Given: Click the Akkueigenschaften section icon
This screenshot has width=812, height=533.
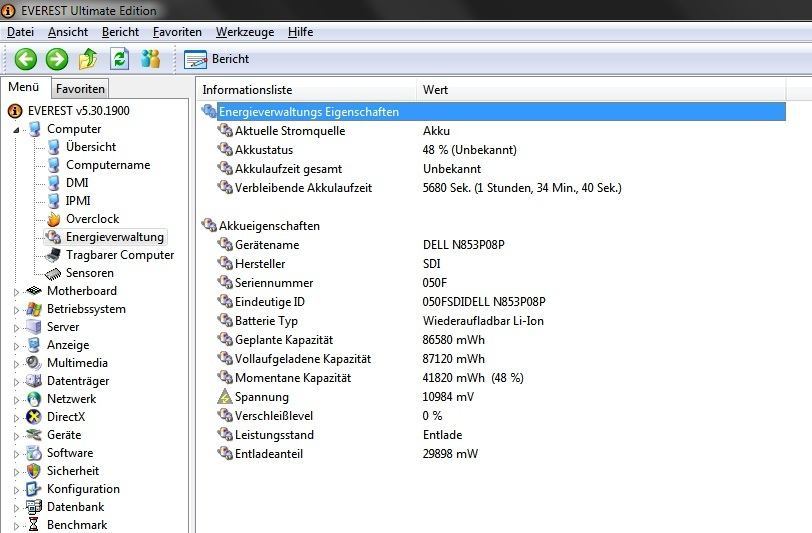Looking at the screenshot, I should click(209, 225).
